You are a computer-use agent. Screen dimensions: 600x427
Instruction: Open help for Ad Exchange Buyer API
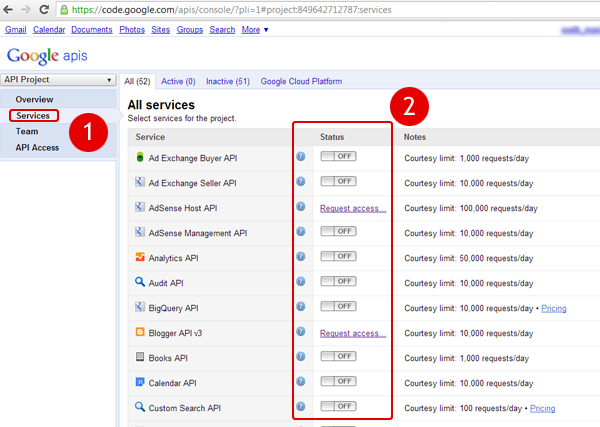tap(301, 156)
